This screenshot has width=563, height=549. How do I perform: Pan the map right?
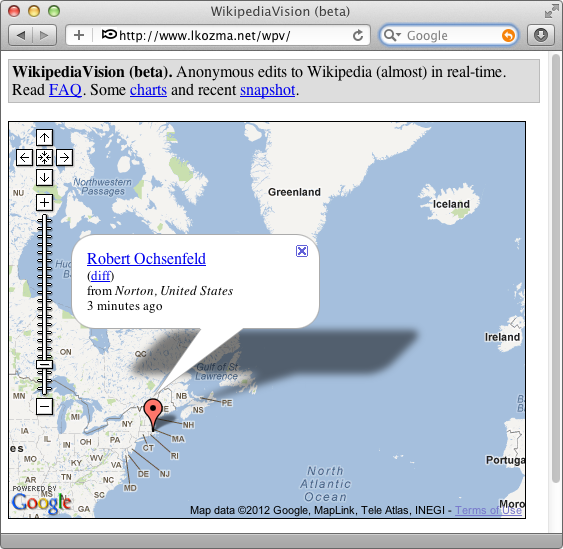[x=65, y=157]
